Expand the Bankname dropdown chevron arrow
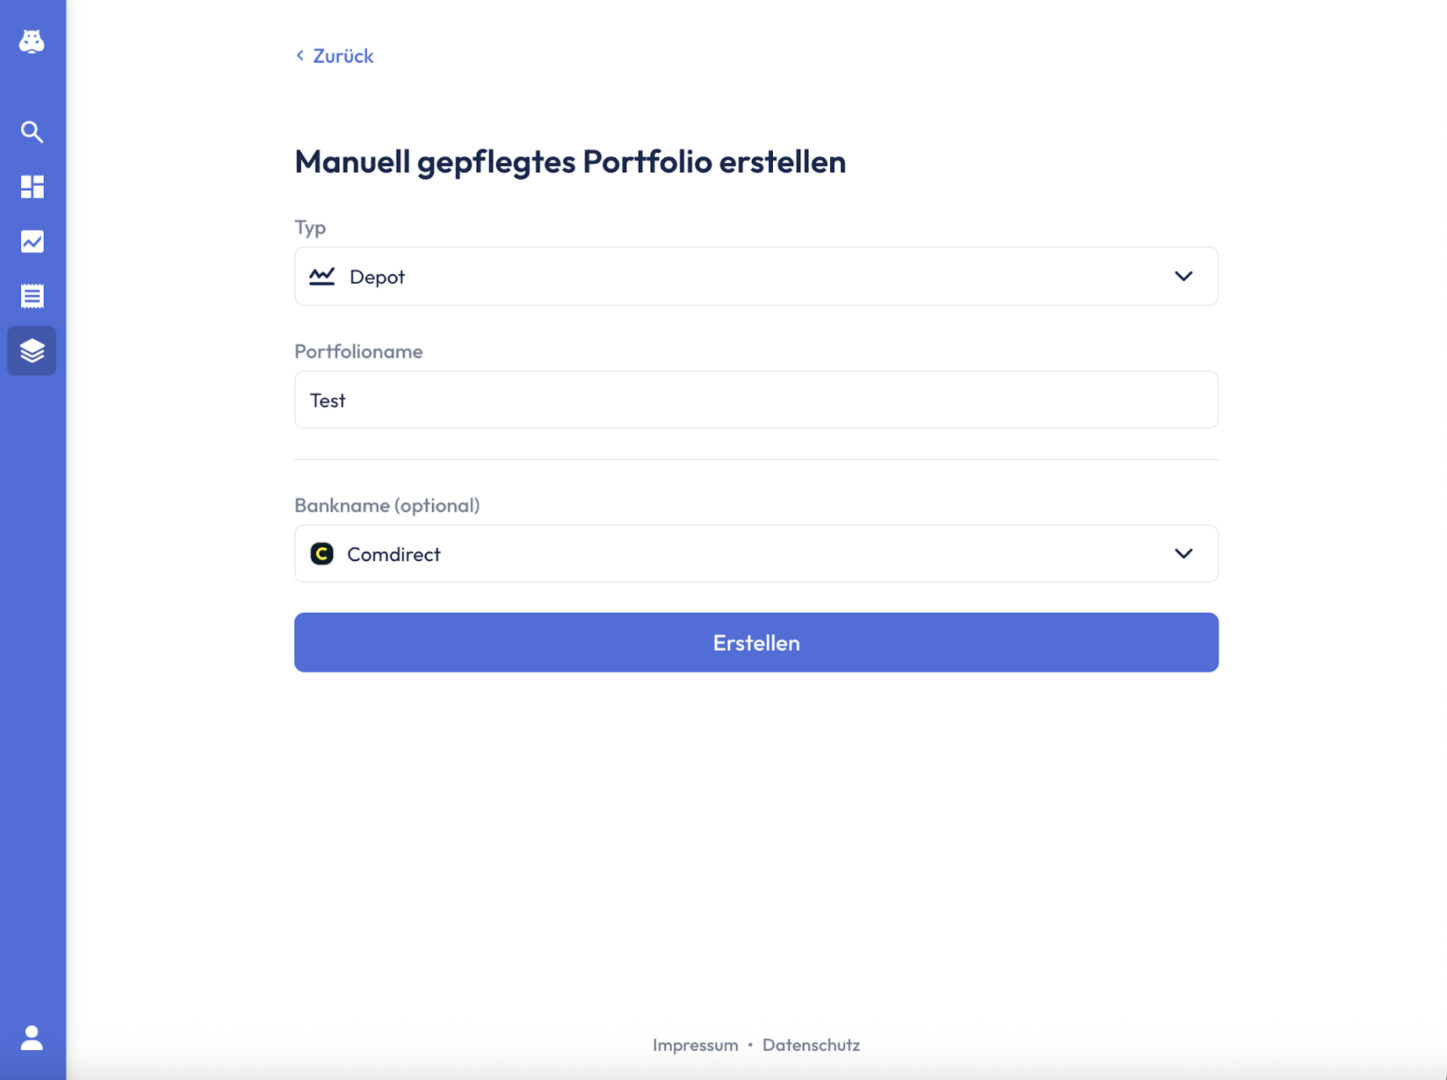This screenshot has width=1447, height=1080. 1183,554
